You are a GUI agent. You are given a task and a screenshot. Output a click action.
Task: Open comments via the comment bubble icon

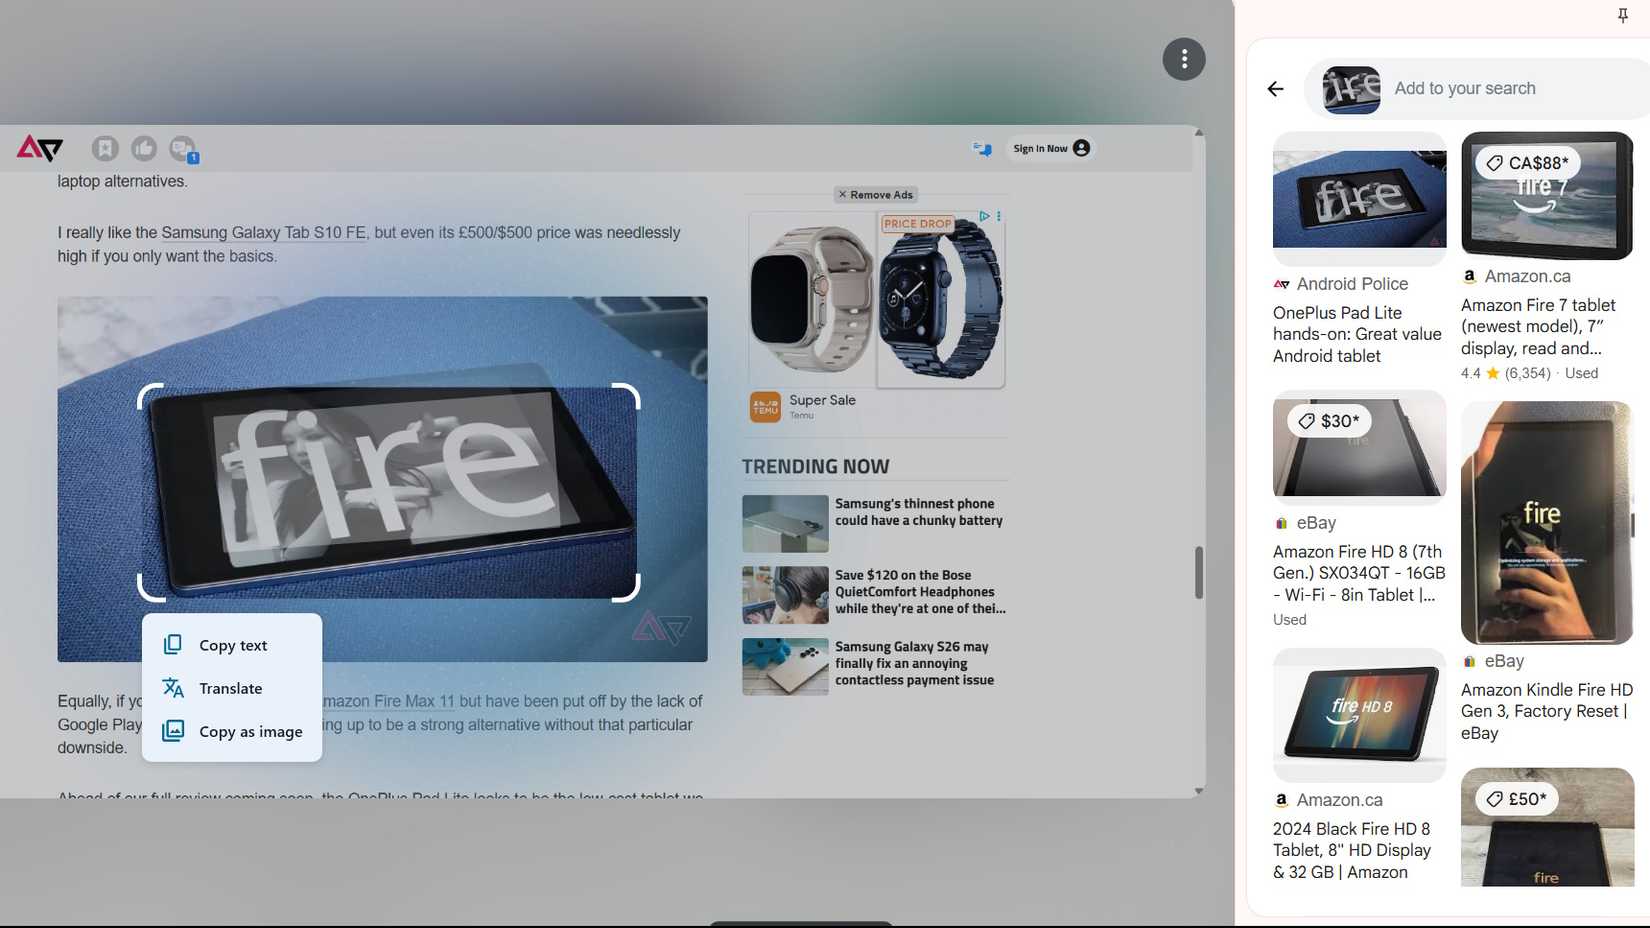tap(181, 148)
